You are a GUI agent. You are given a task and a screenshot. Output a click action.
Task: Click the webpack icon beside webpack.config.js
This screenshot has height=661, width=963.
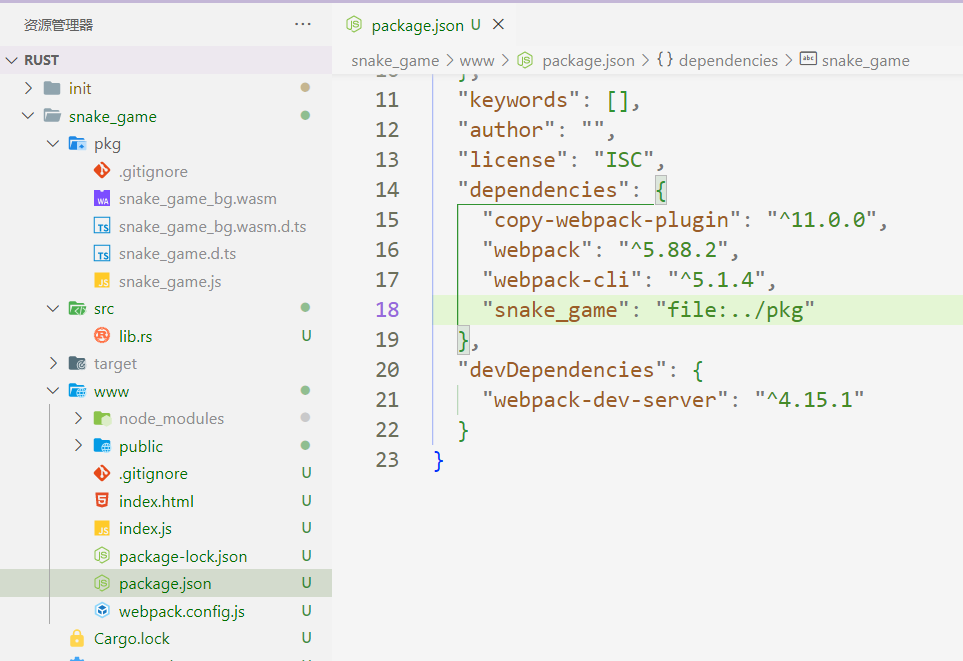click(101, 611)
